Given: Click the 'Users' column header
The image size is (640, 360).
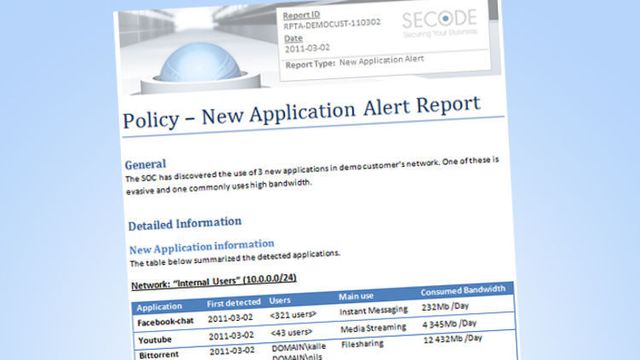Looking at the screenshot, I should [280, 300].
